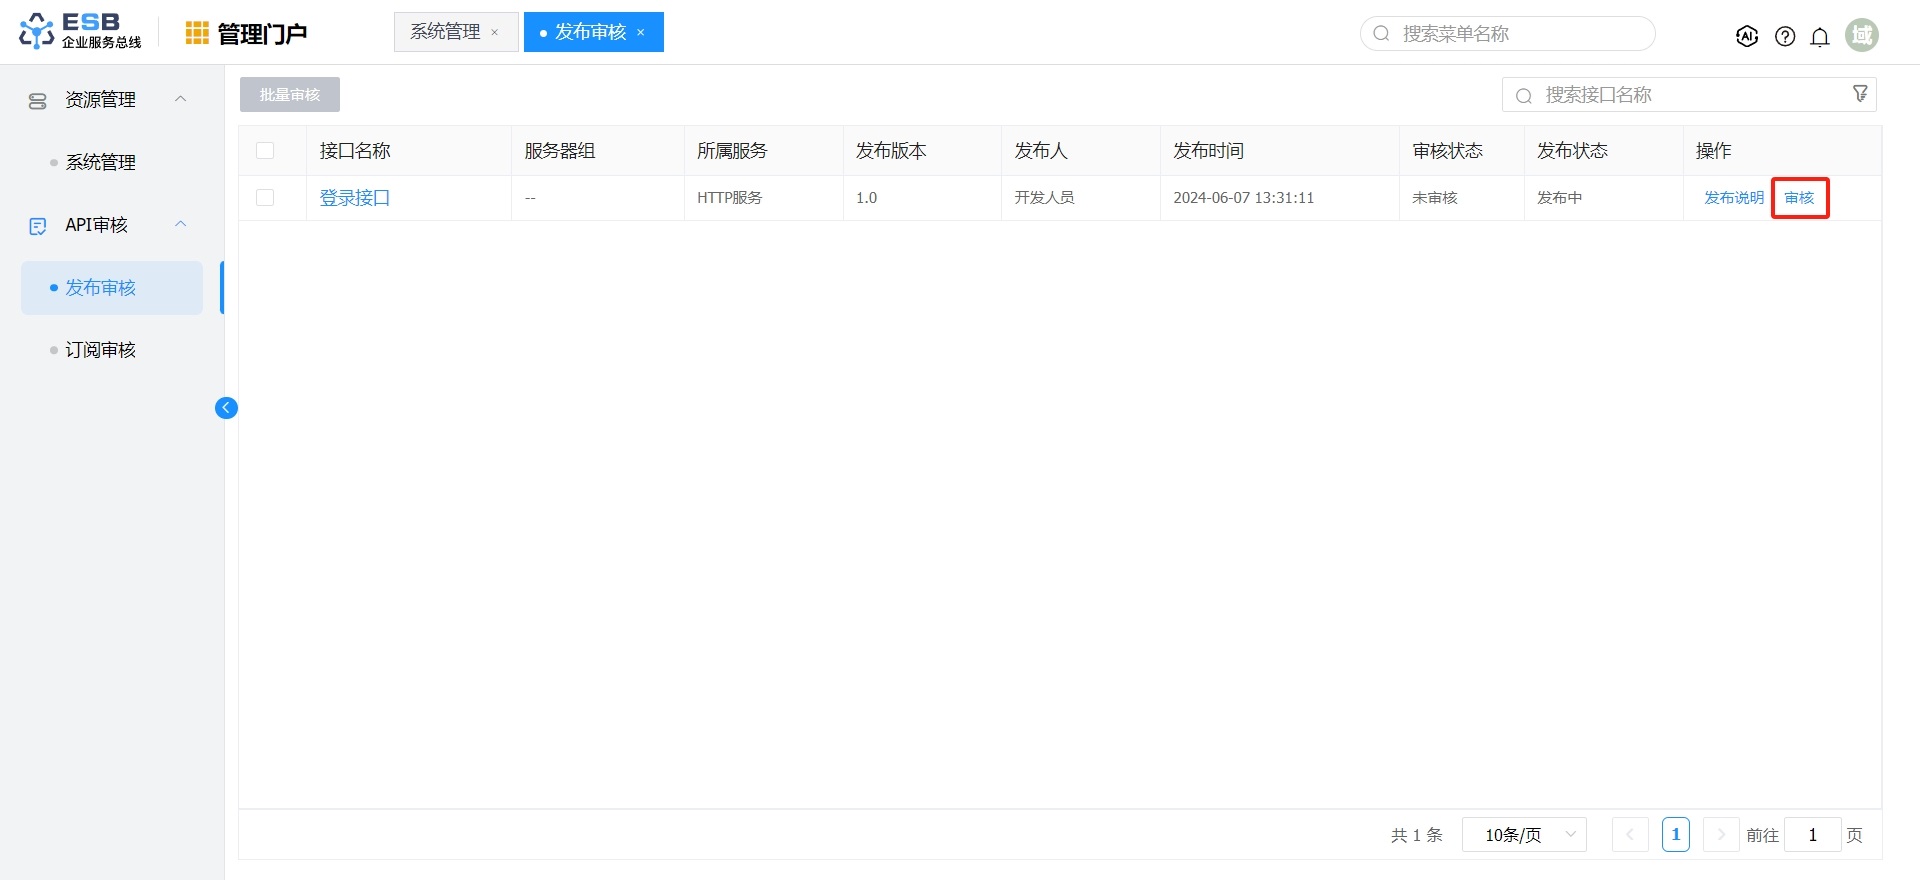Open the 发布说明 link

tap(1733, 198)
